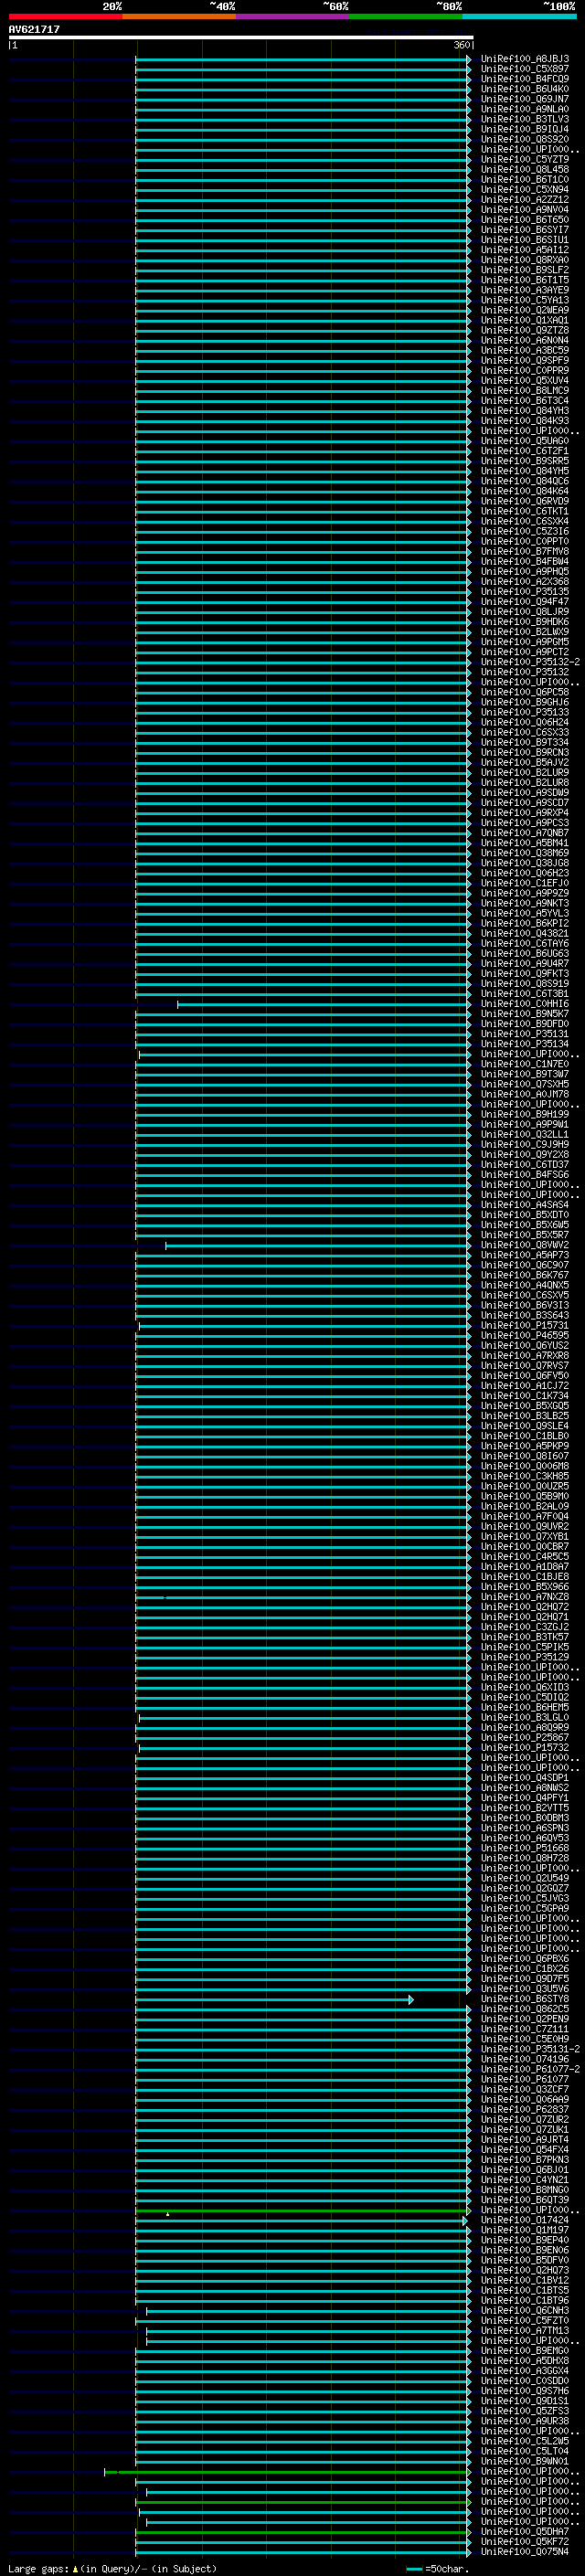Select the UniRef100_O17424 hit
585x2576 pixels.
click(525, 2220)
